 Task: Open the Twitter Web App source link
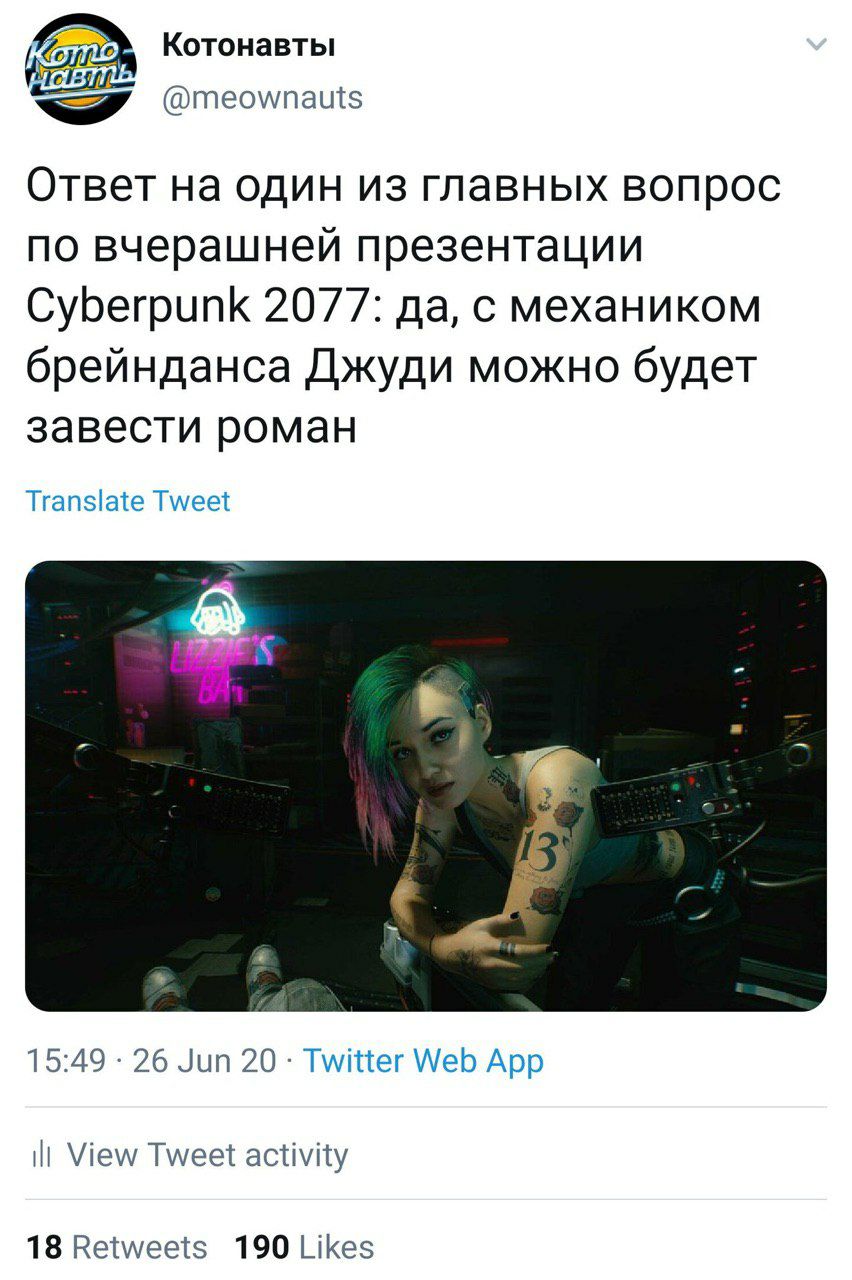423,1062
